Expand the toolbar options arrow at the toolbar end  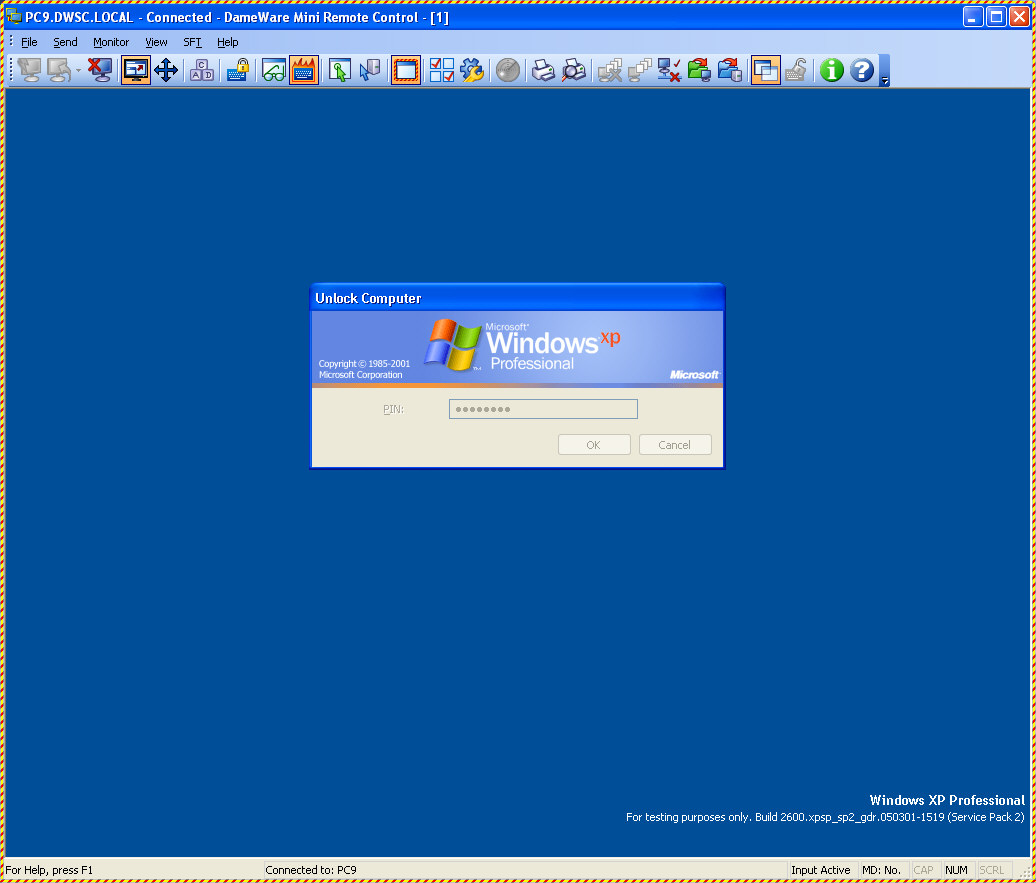coord(885,71)
